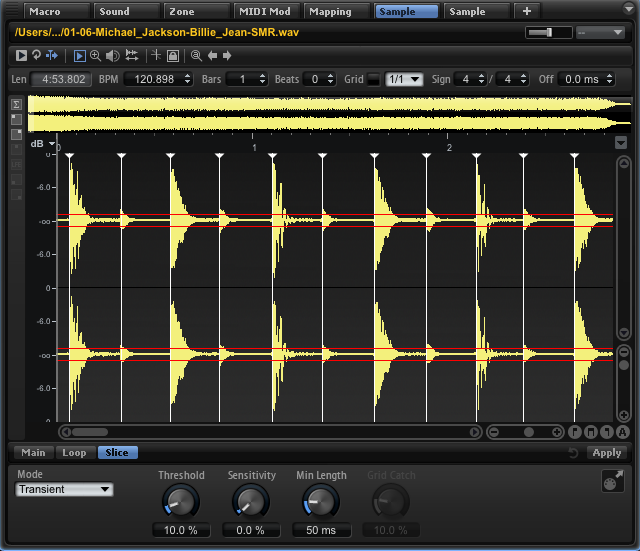This screenshot has height=551, width=640.
Task: Click the right arrow icon in toolbar
Action: click(x=227, y=56)
